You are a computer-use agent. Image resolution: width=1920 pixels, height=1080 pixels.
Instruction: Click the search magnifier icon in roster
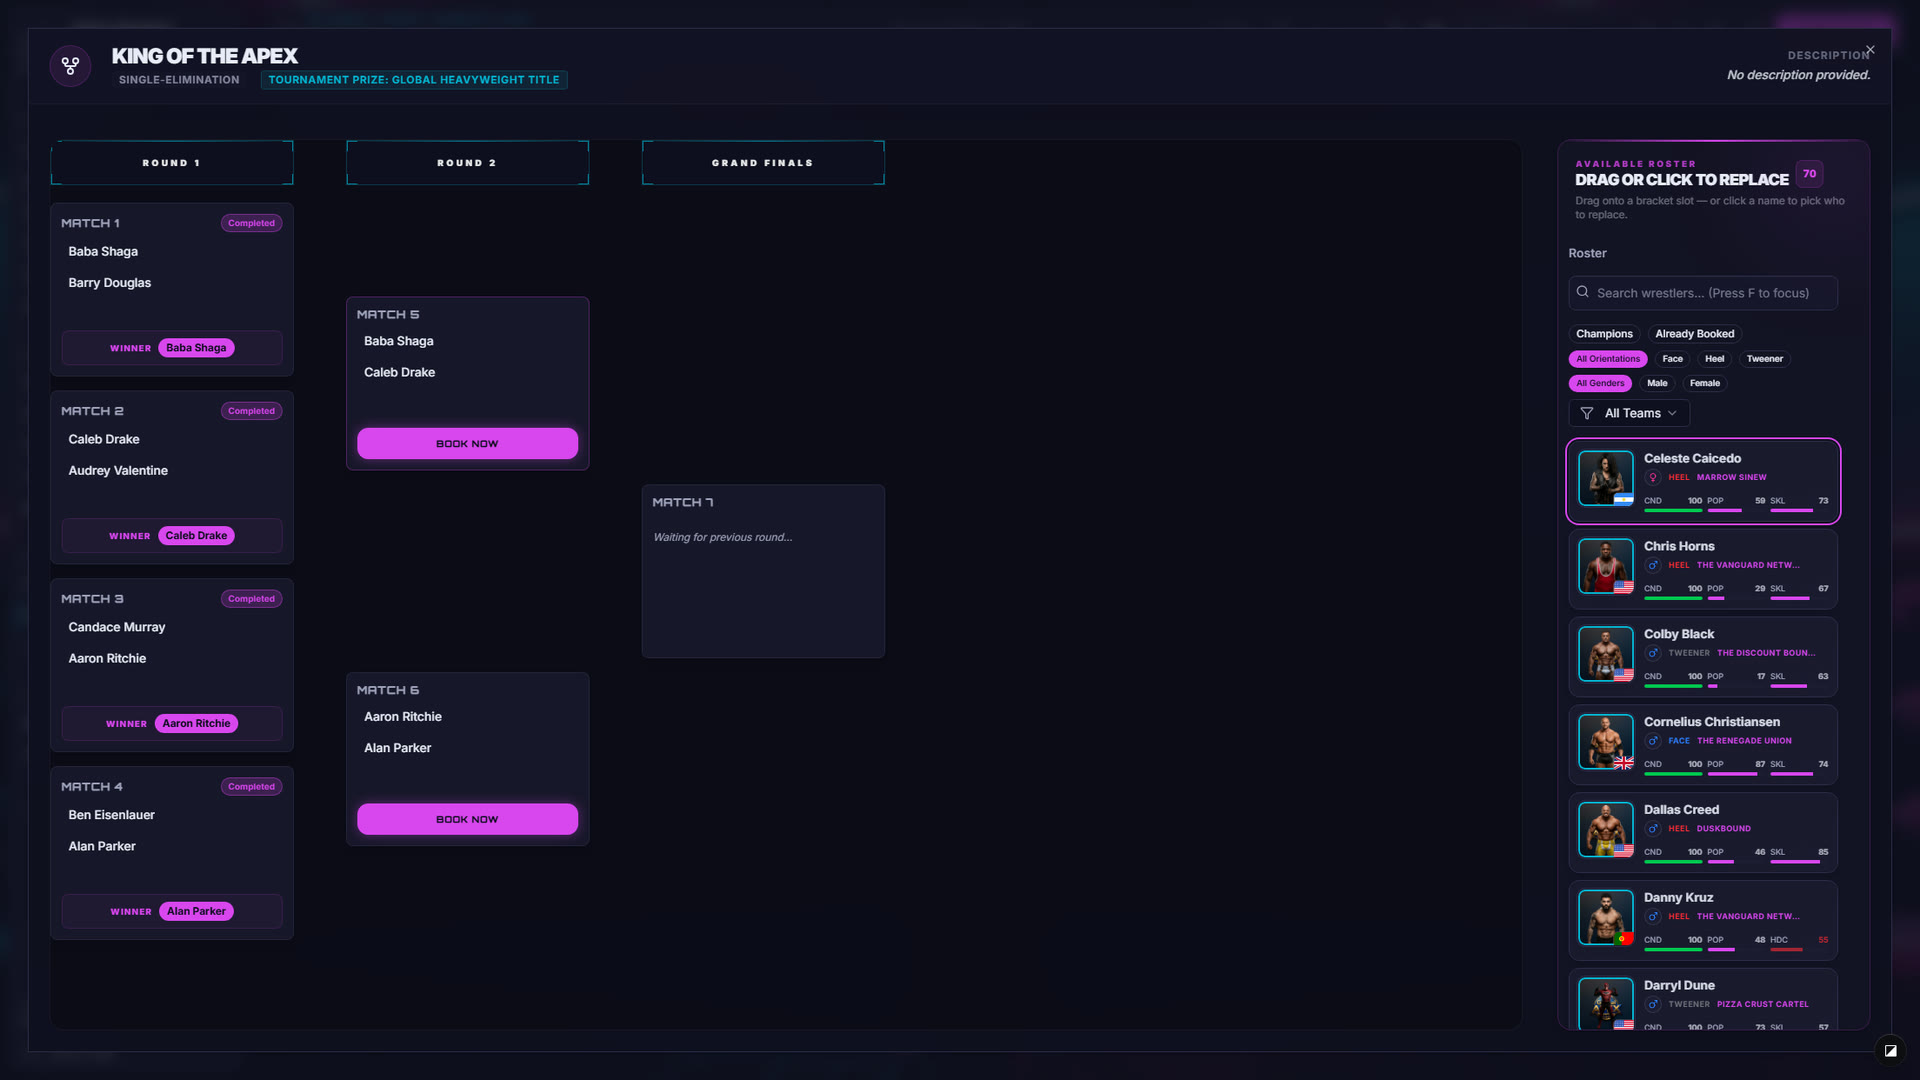tap(1583, 292)
